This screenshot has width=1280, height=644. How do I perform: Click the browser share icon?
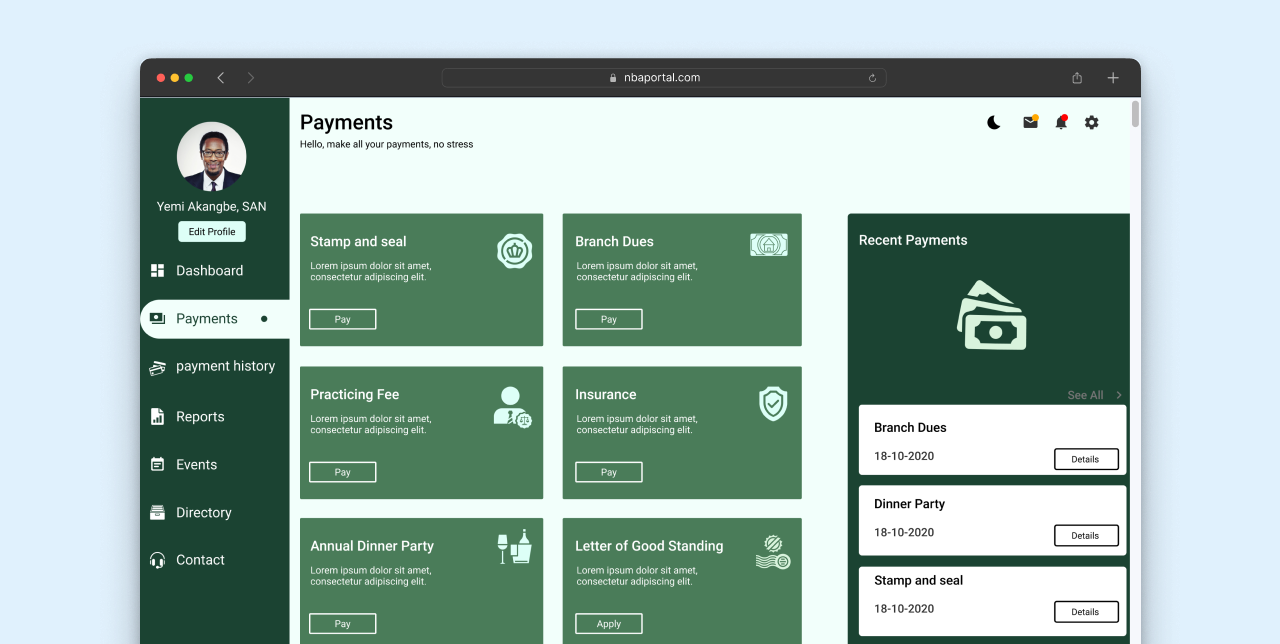point(1077,78)
